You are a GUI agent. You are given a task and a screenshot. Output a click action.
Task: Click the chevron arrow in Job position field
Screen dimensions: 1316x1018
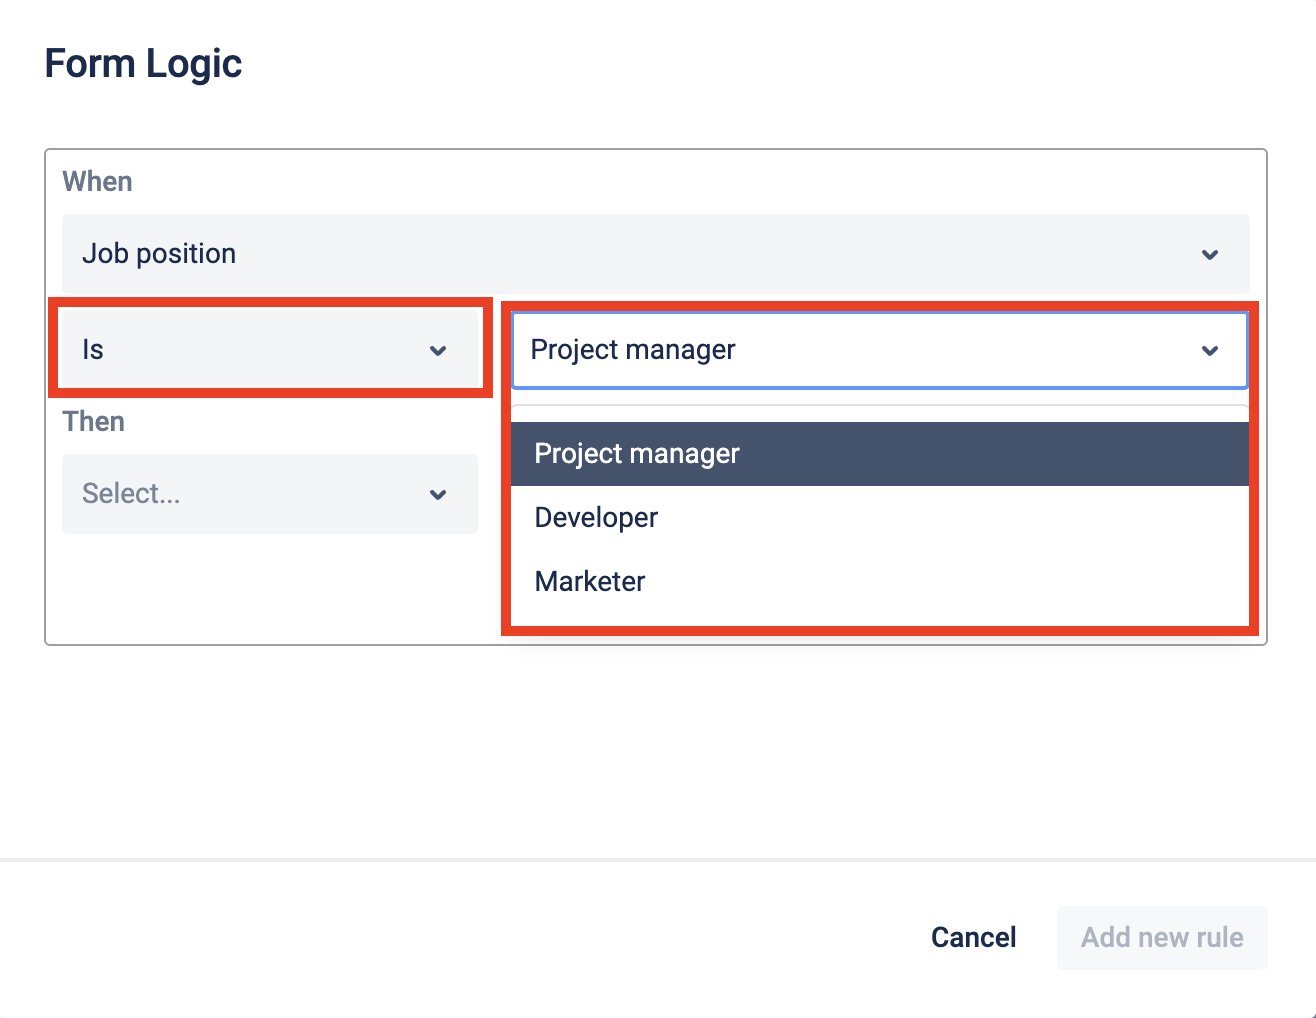(1209, 255)
